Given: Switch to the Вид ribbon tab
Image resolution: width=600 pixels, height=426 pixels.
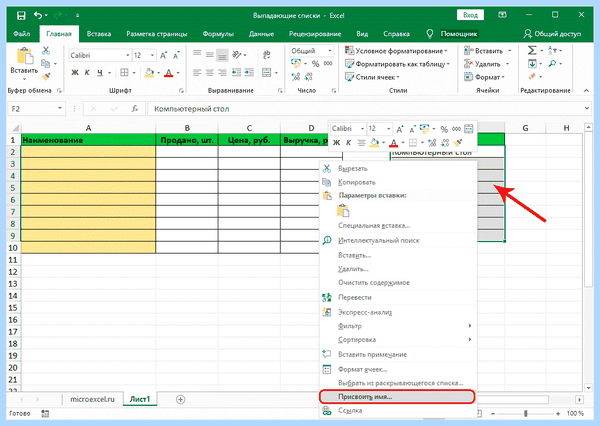Looking at the screenshot, I should coord(362,34).
